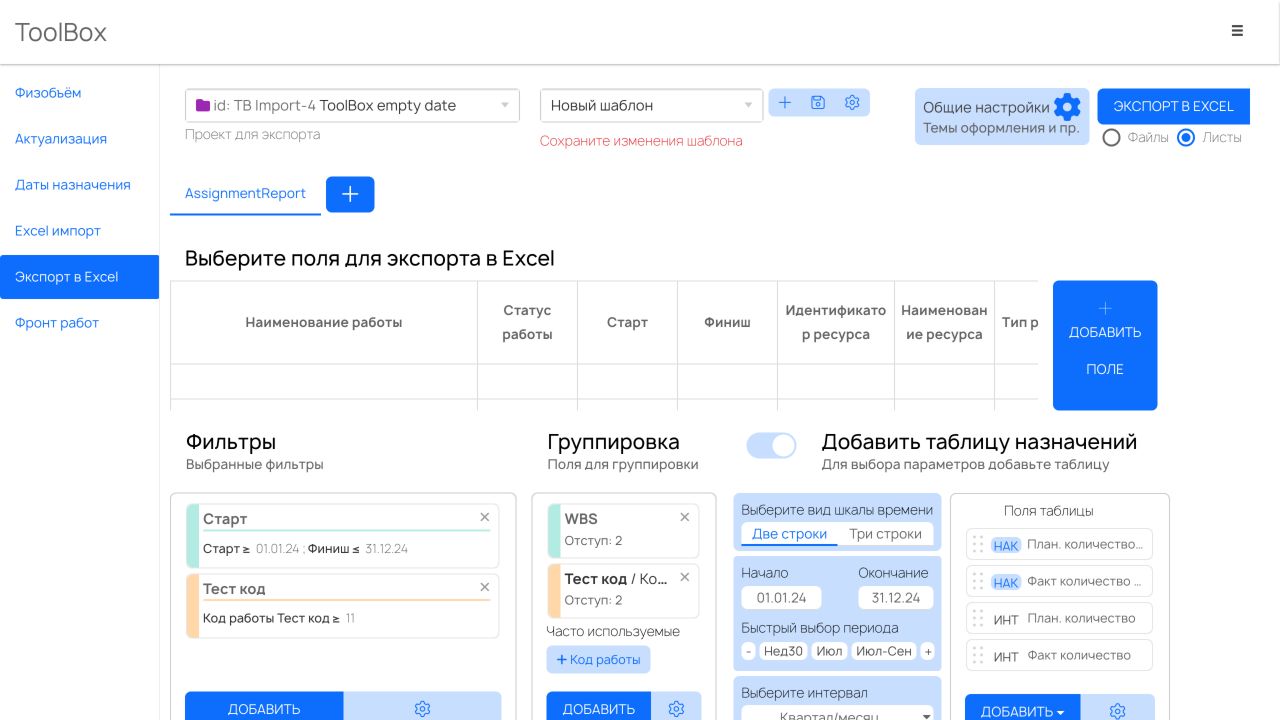Open the Новый шаблон template dropdown

click(651, 105)
